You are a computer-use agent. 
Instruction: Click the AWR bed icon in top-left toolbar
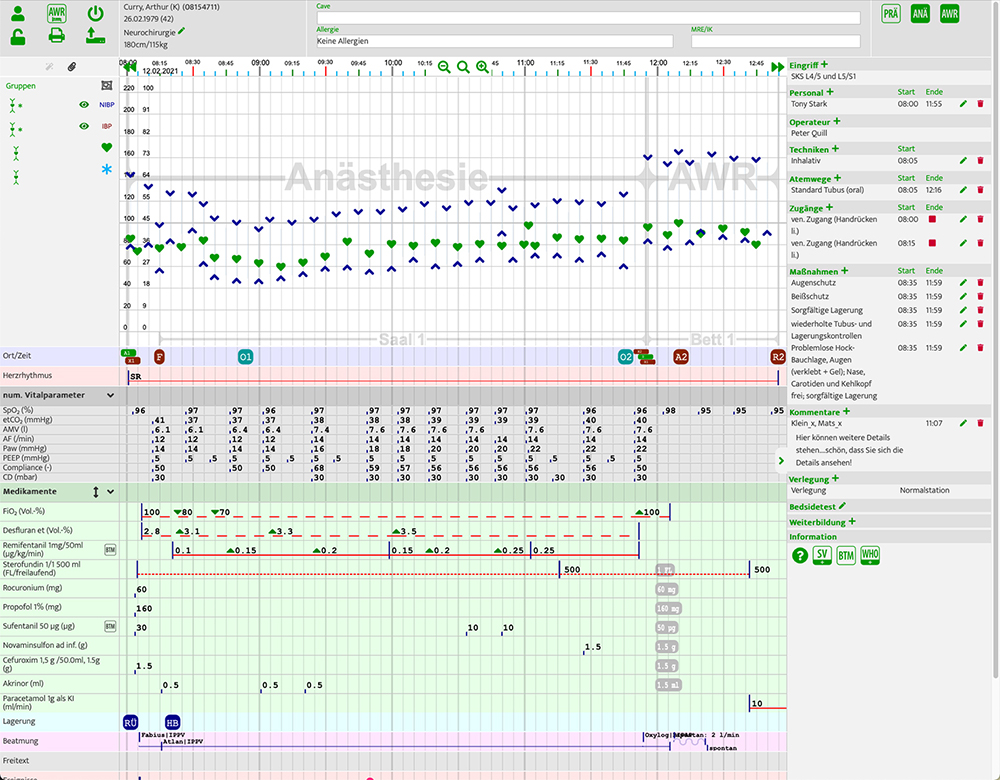57,13
